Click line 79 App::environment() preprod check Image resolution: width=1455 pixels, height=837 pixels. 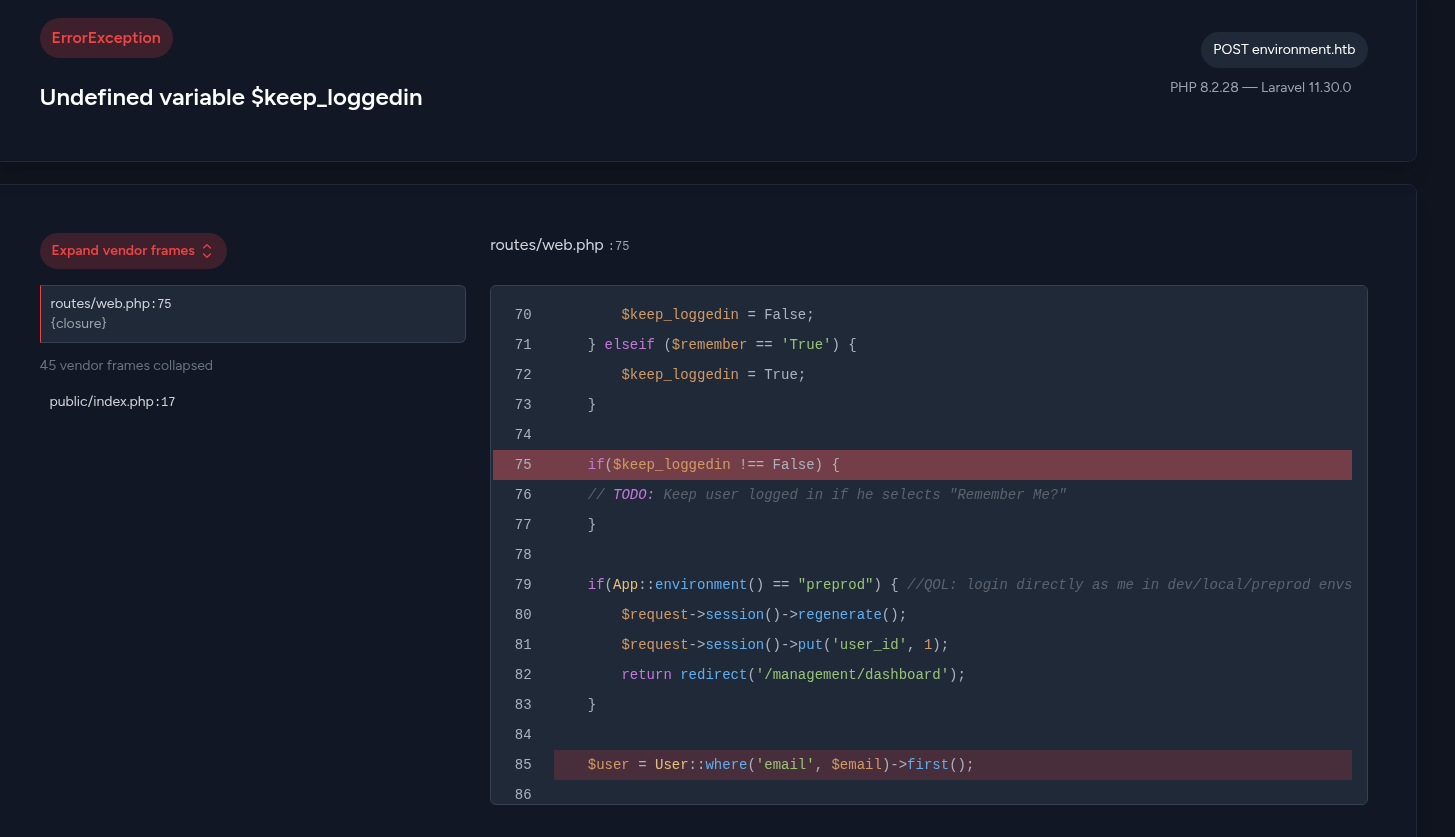743,585
